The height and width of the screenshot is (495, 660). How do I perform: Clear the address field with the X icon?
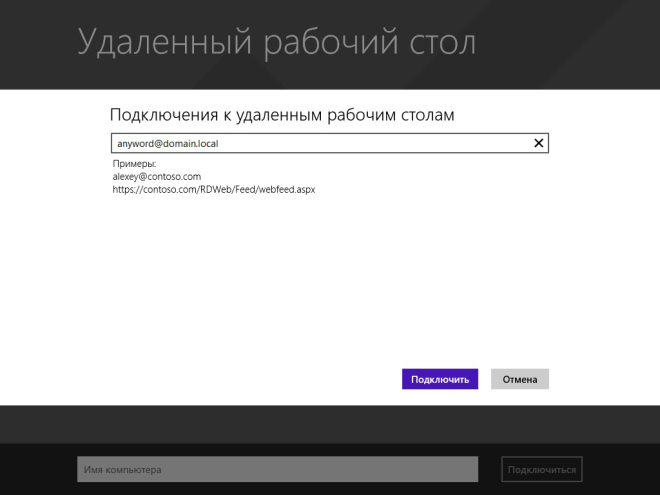click(539, 144)
